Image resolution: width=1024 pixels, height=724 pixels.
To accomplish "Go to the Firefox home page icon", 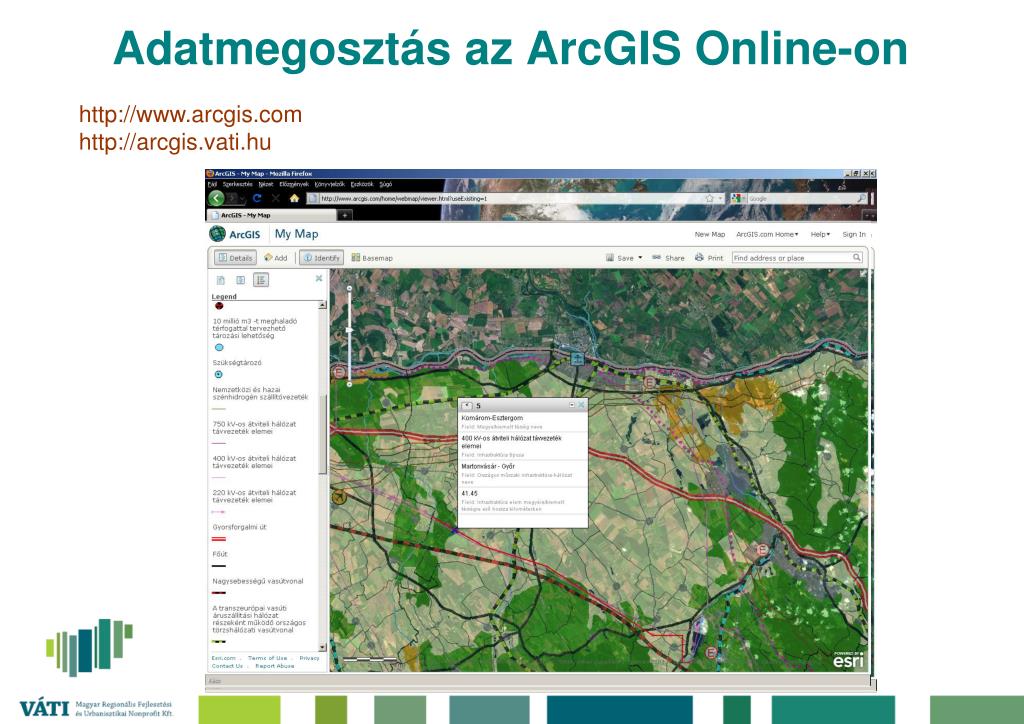I will (295, 198).
